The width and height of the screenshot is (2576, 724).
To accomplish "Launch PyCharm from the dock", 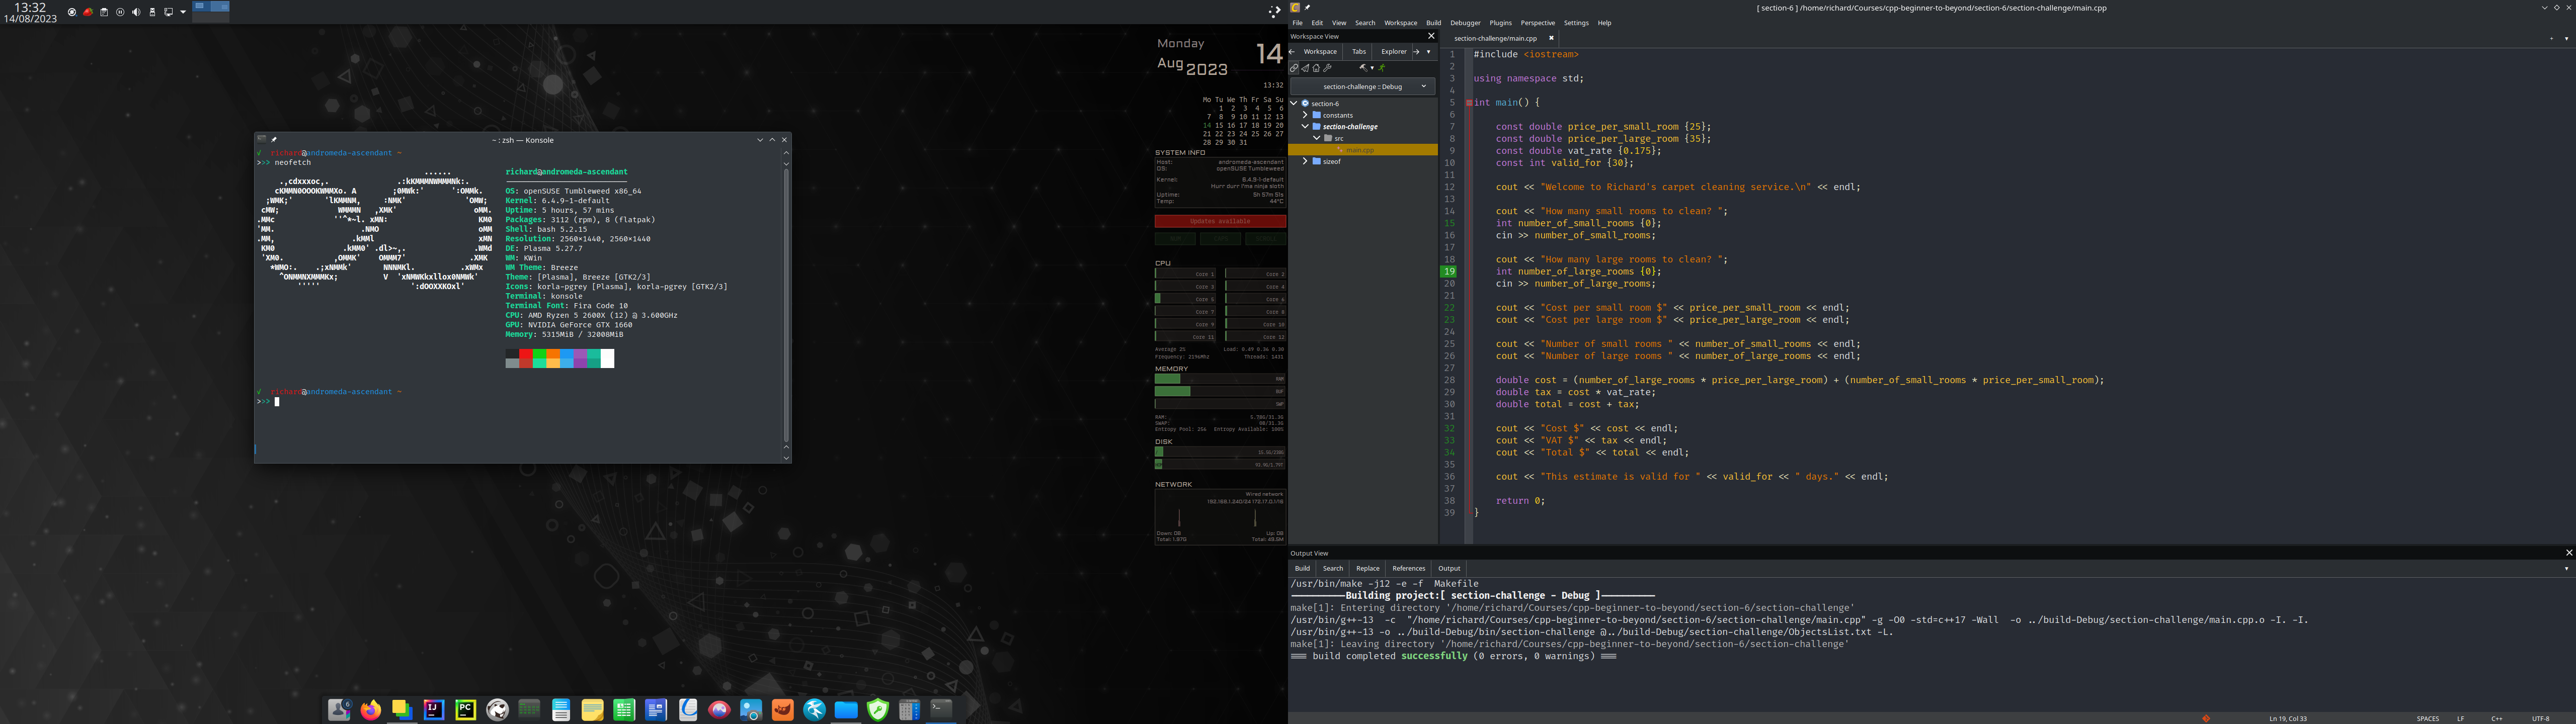I will coord(466,710).
